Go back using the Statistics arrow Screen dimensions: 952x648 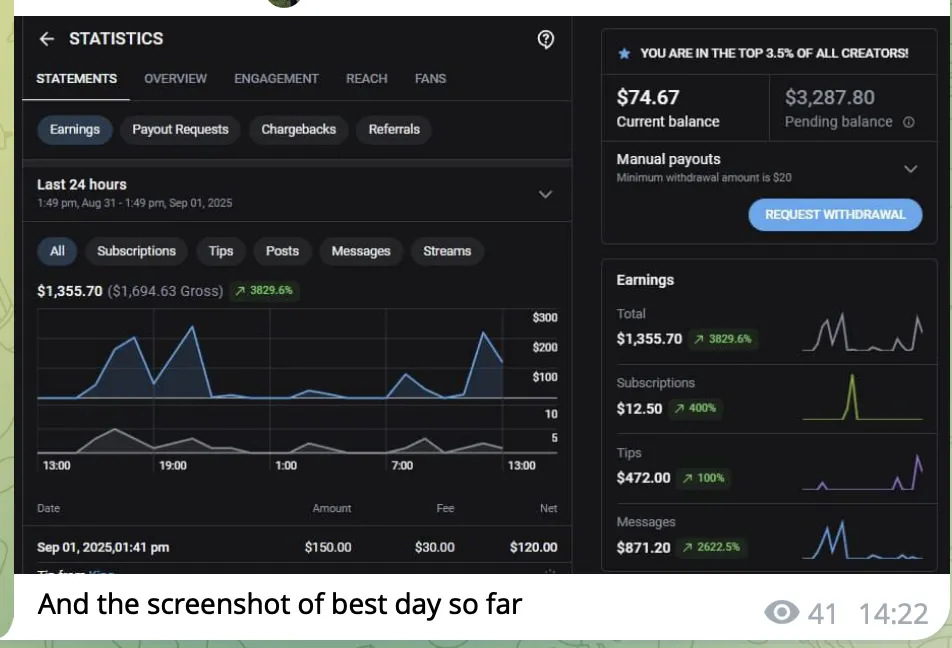pos(47,39)
